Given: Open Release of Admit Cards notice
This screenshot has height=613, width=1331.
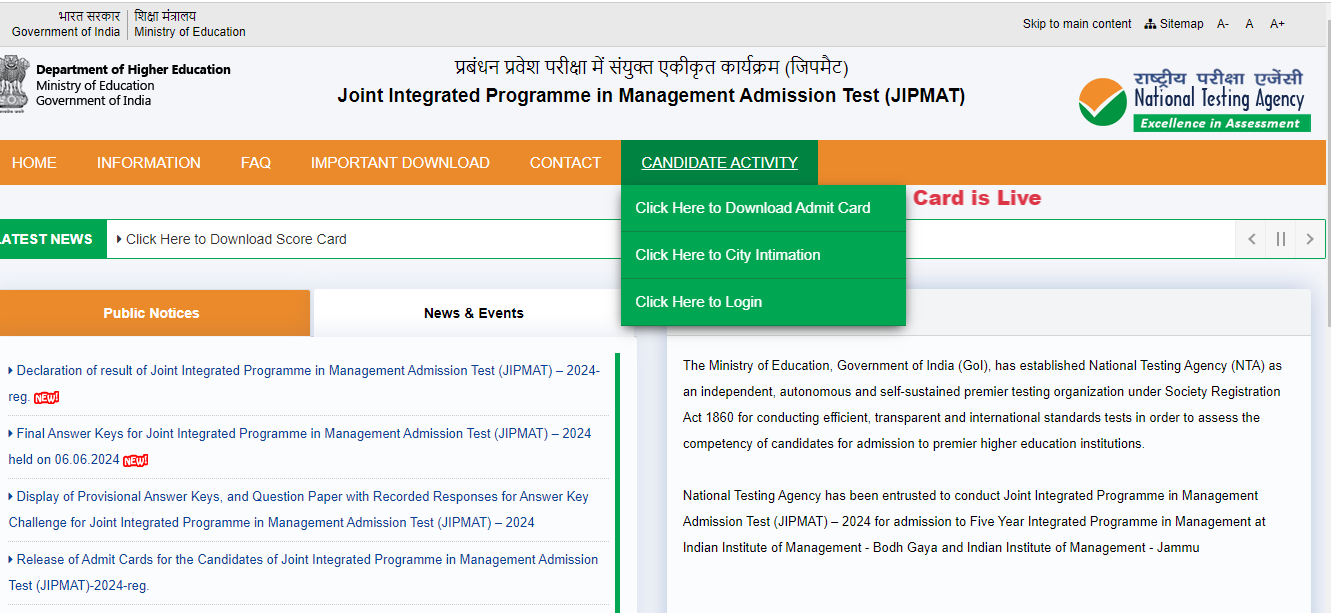Looking at the screenshot, I should click(303, 572).
